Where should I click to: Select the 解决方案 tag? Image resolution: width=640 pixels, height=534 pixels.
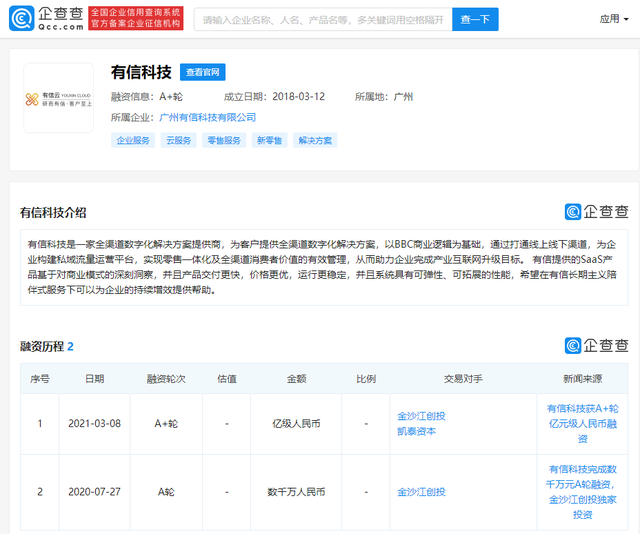coord(315,140)
